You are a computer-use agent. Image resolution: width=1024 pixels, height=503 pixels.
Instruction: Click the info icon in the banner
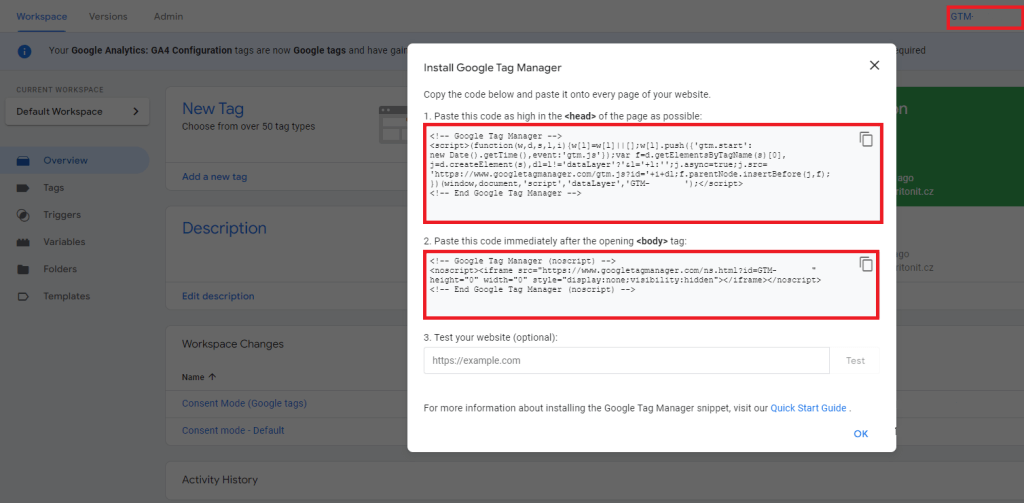[25, 51]
